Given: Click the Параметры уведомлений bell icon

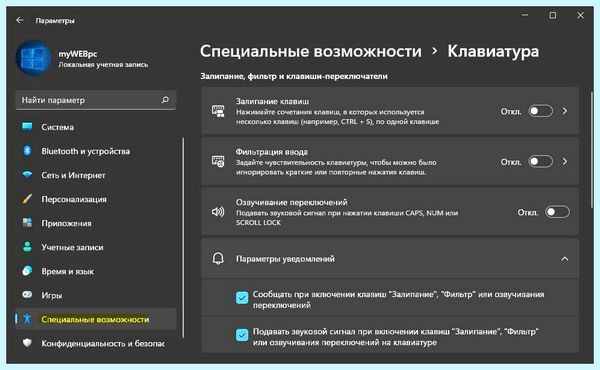Looking at the screenshot, I should 218,259.
